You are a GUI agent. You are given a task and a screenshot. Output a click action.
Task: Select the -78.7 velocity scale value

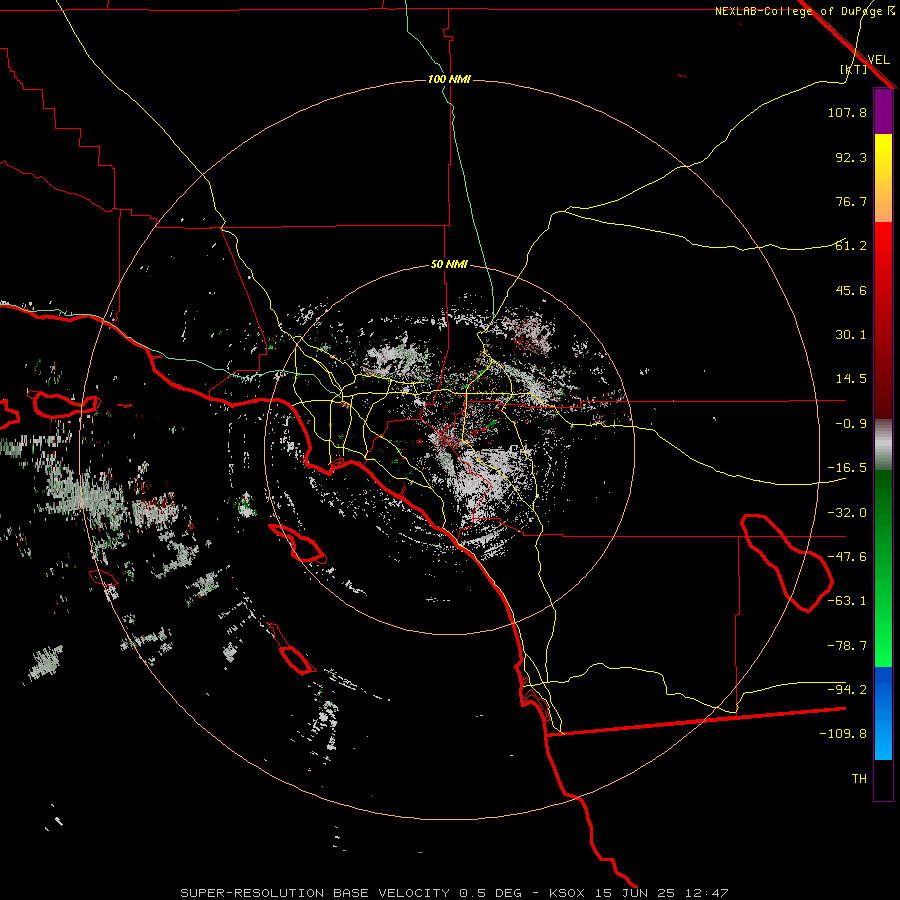pyautogui.click(x=847, y=646)
